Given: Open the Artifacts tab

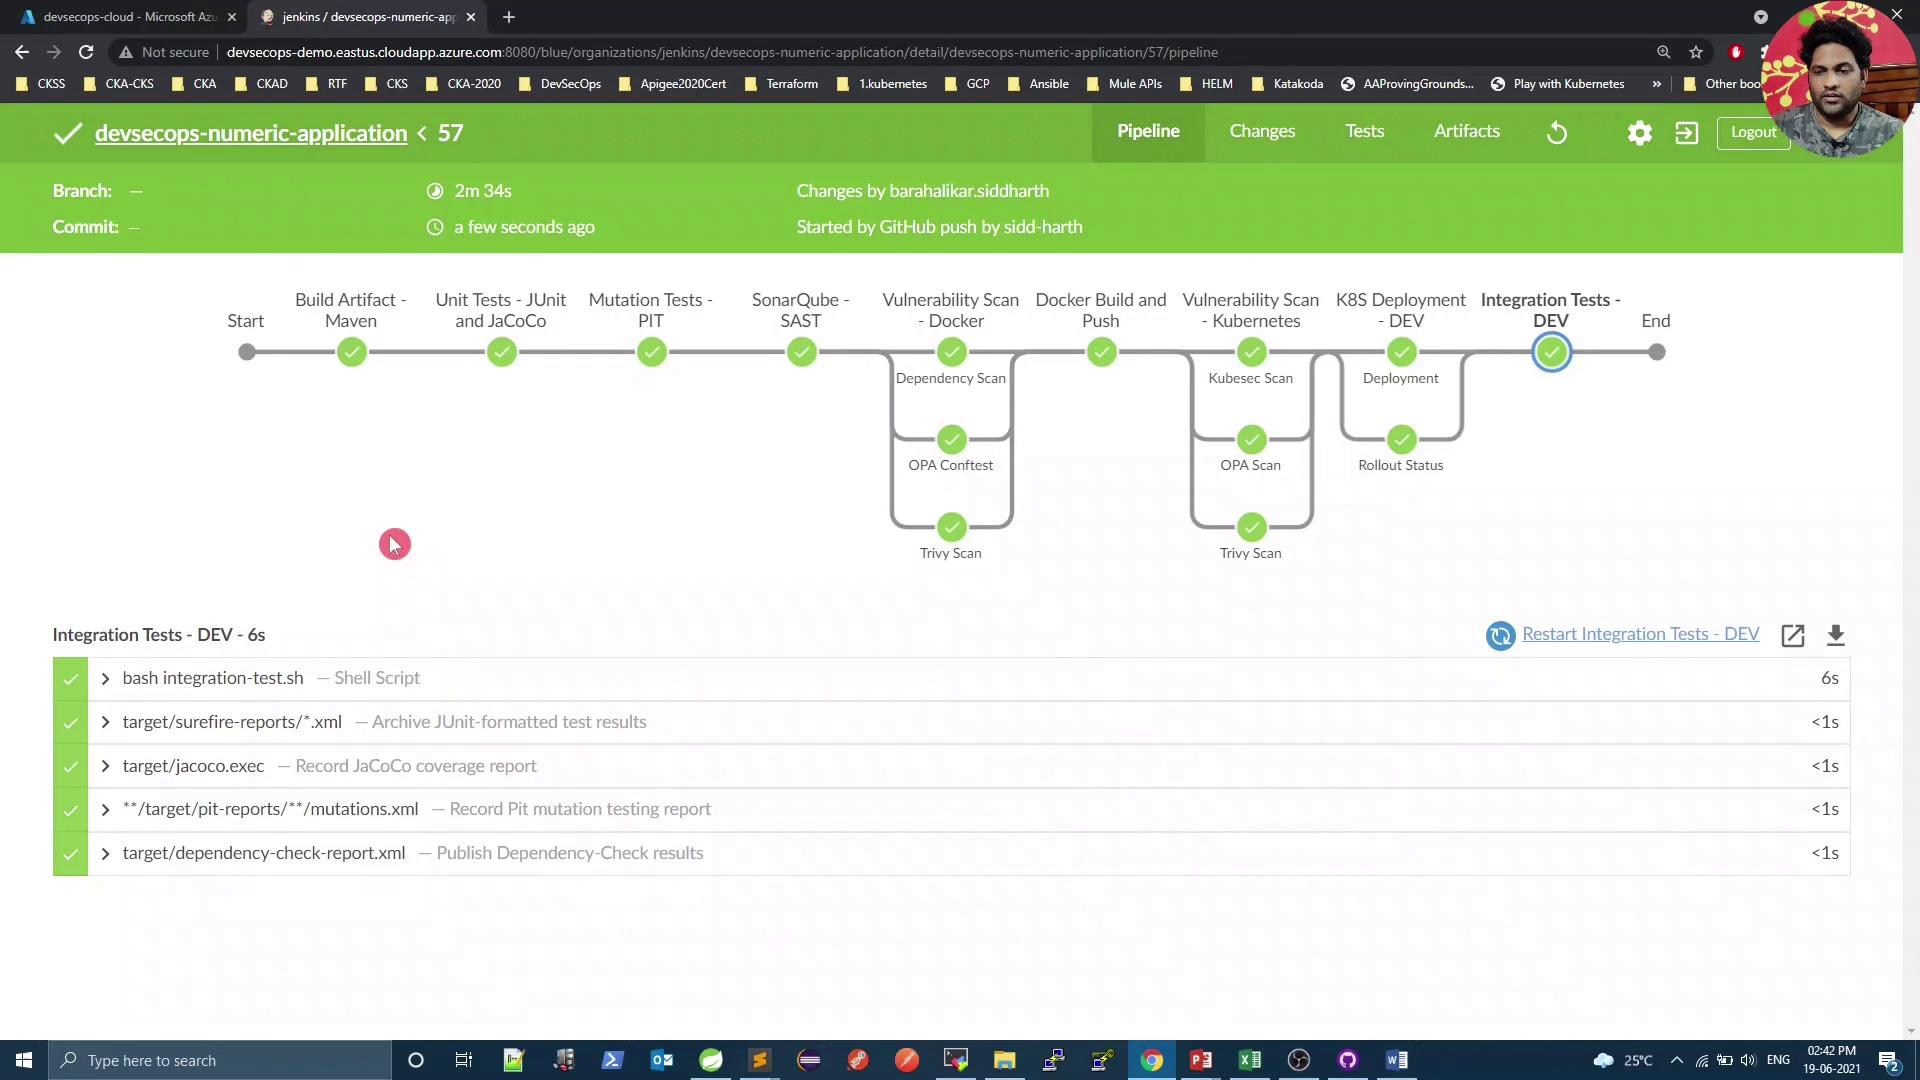Looking at the screenshot, I should tap(1466, 131).
